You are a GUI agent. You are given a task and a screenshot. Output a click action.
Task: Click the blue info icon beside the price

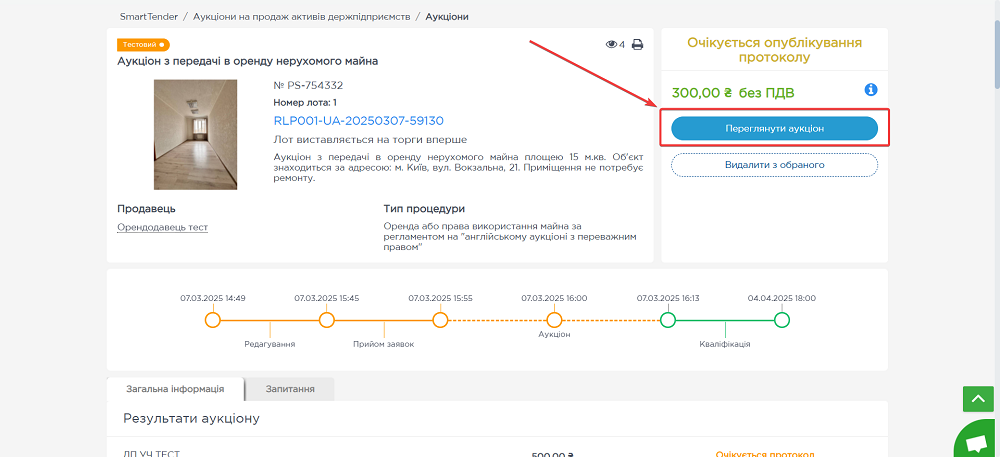pos(870,90)
